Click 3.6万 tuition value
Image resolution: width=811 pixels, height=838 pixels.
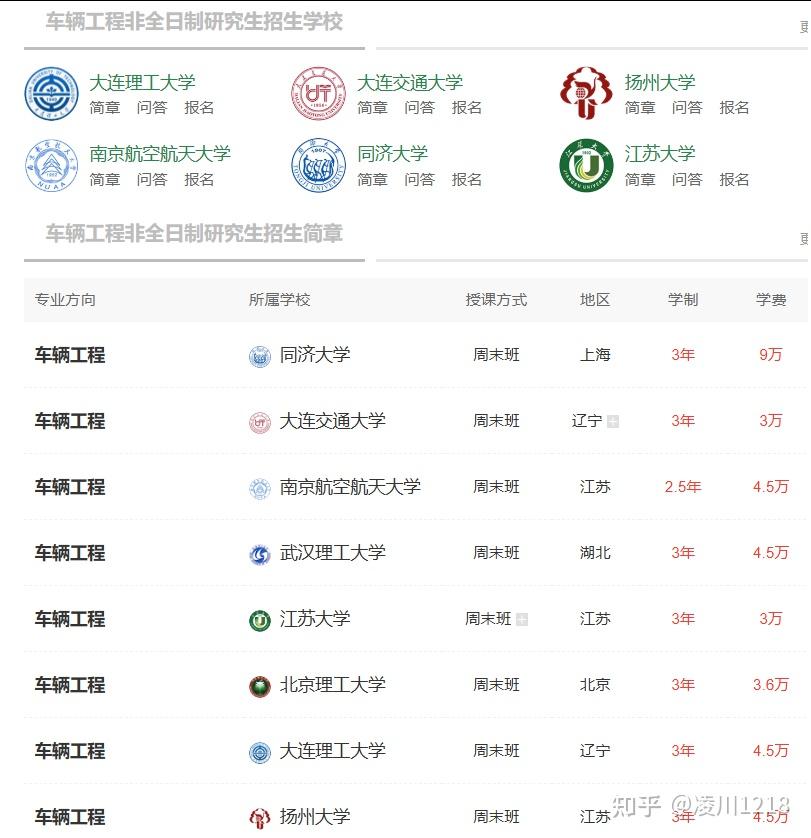pyautogui.click(x=770, y=685)
